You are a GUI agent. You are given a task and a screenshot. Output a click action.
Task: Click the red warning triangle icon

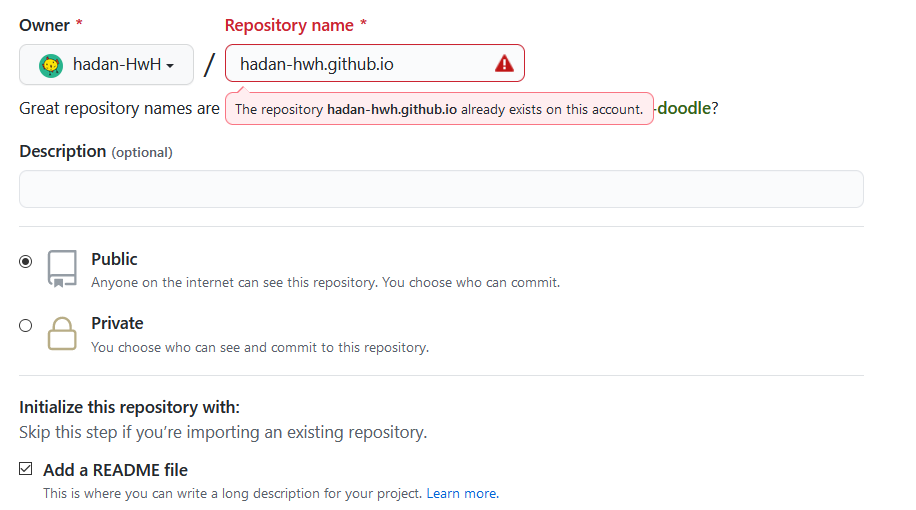(x=504, y=63)
